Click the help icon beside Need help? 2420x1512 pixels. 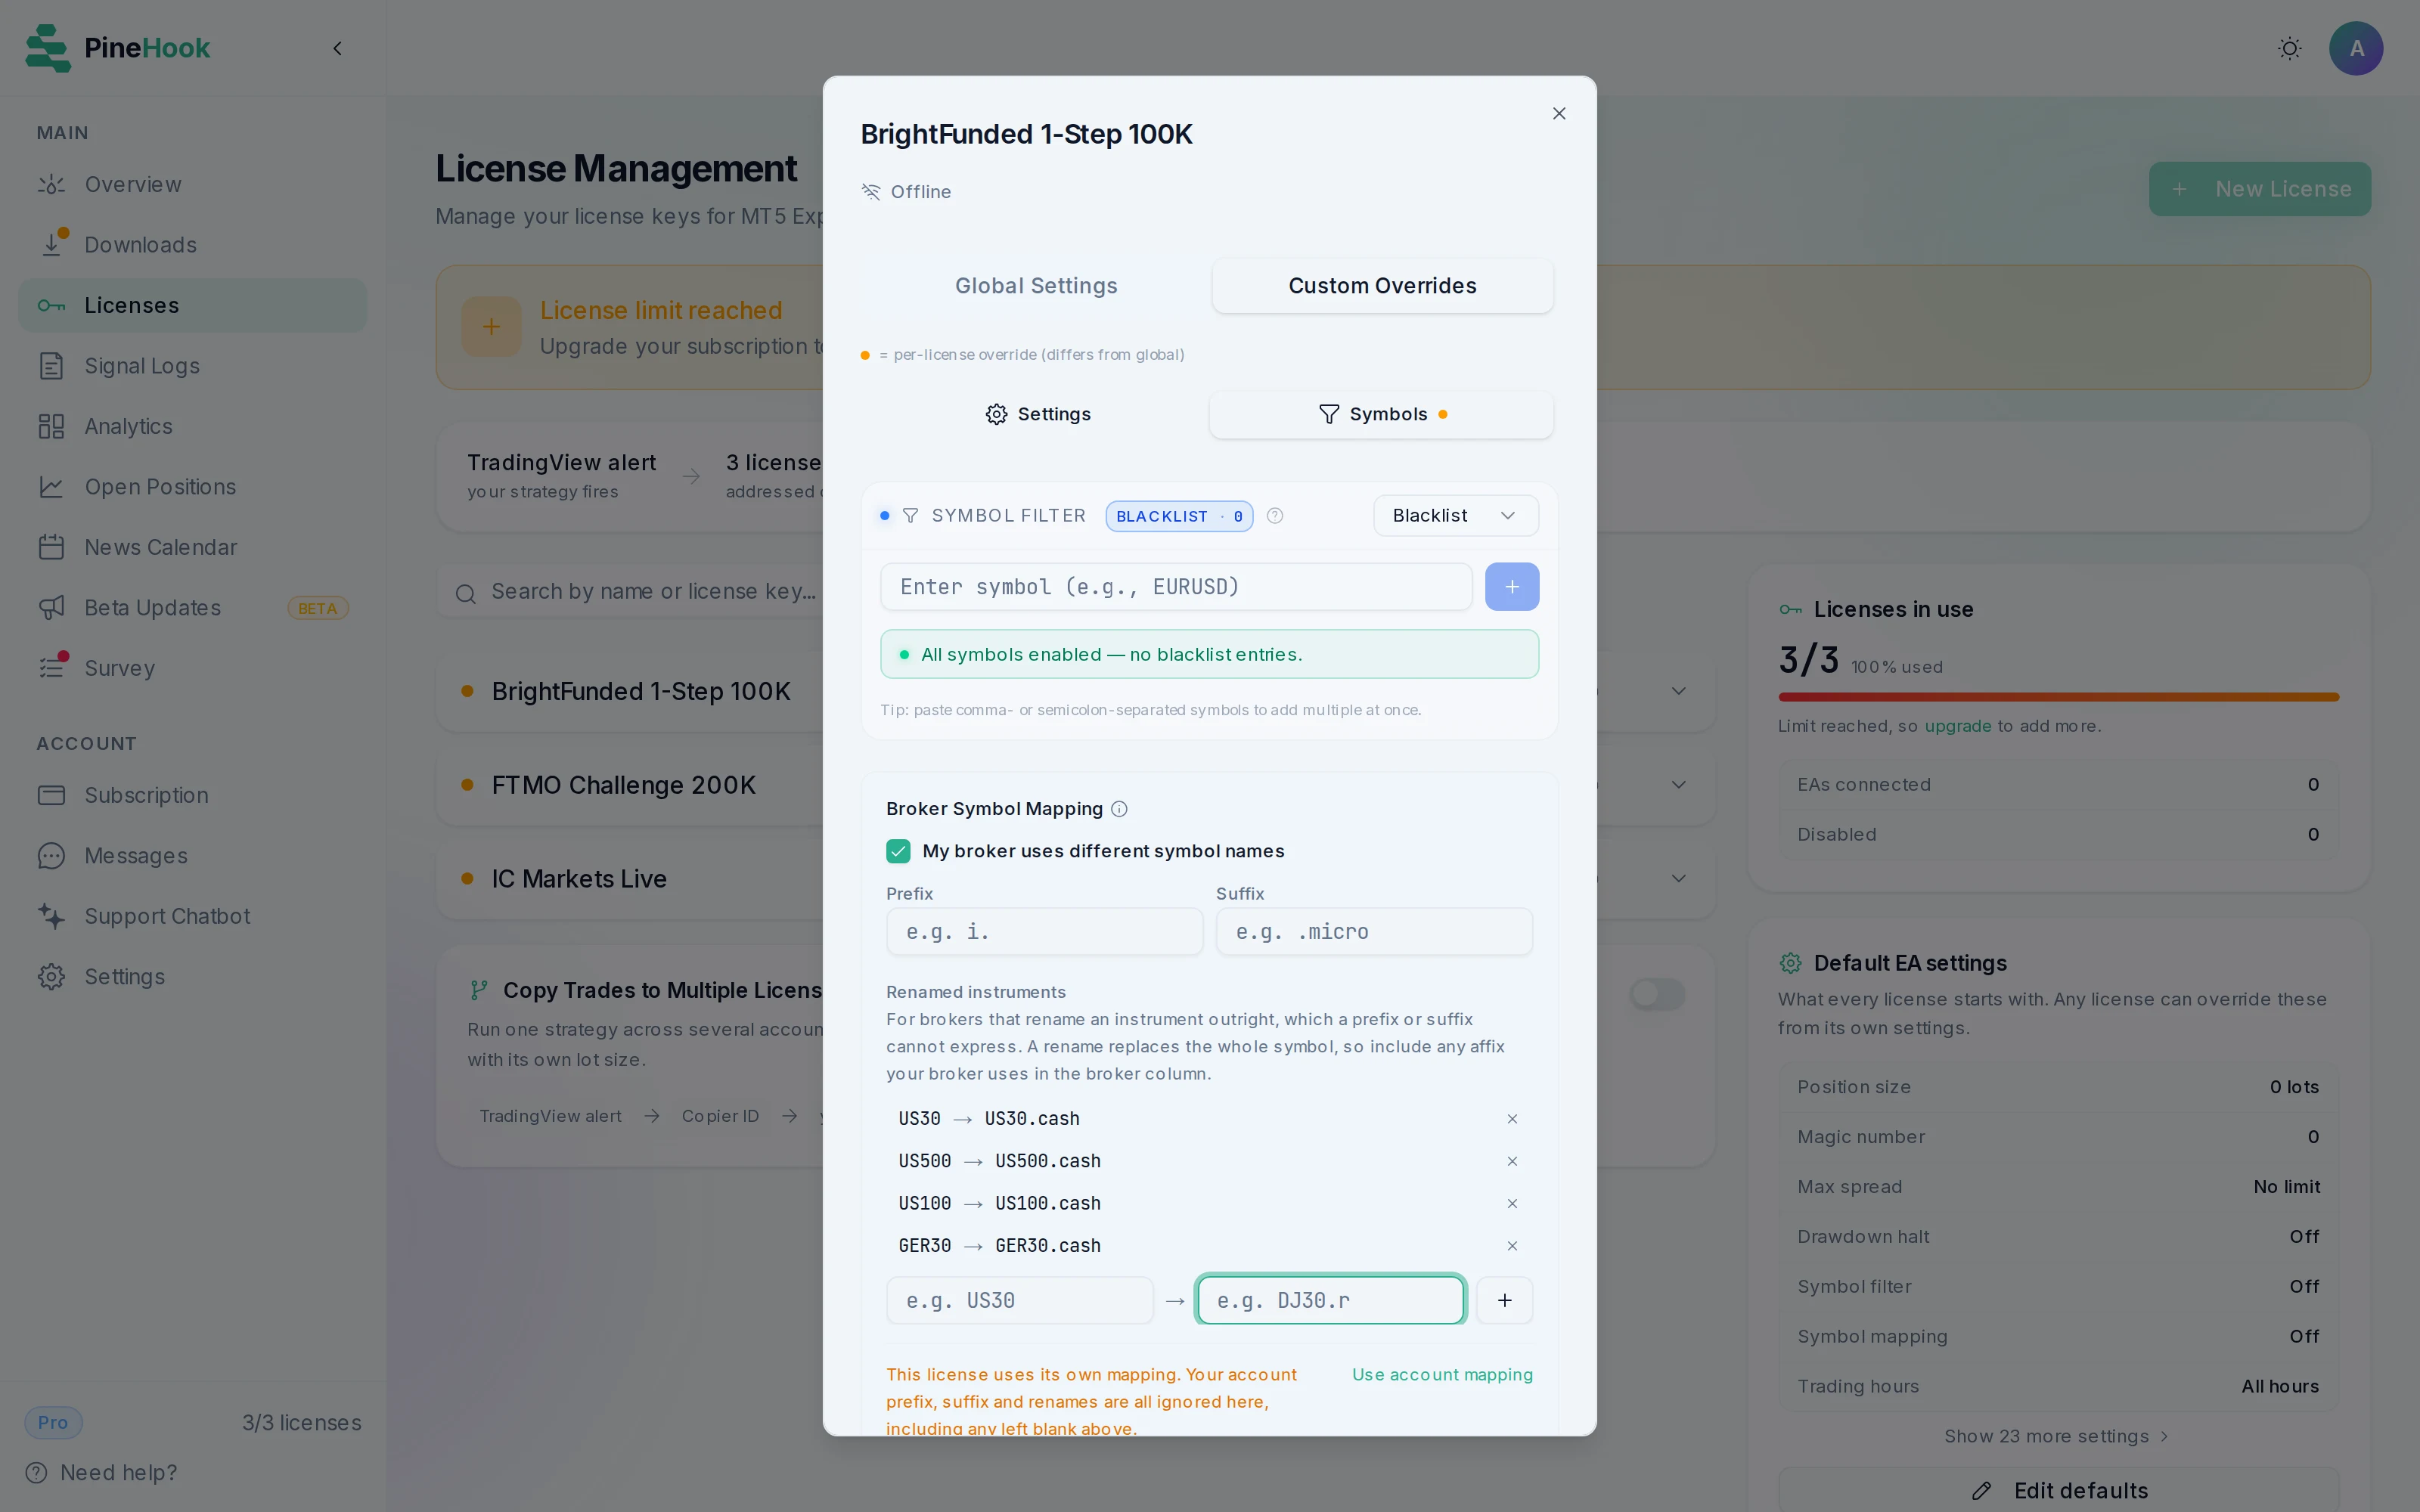tap(36, 1473)
